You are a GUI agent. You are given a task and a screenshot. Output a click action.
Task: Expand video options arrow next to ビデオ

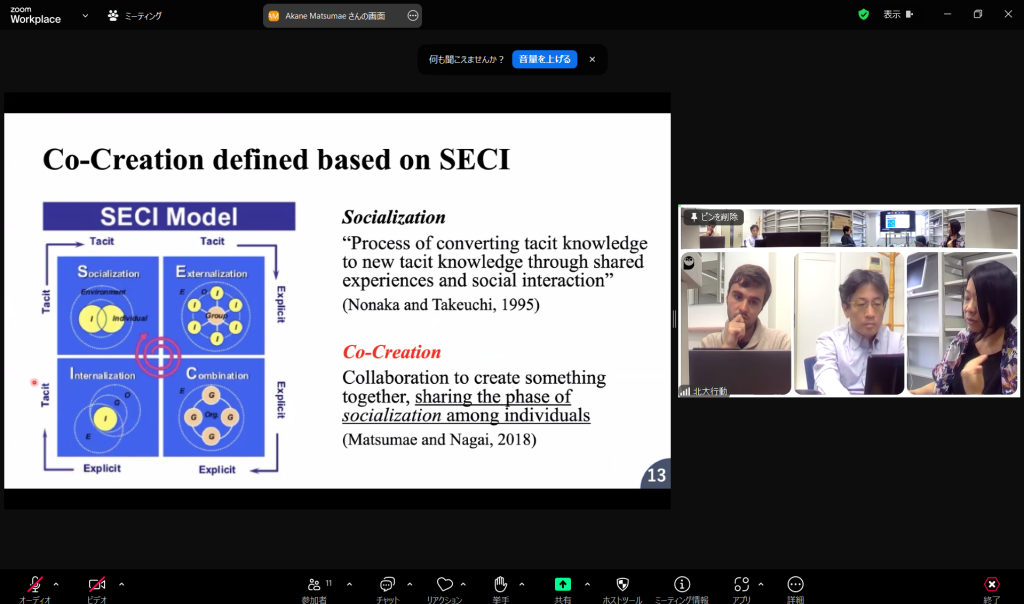[x=121, y=584]
